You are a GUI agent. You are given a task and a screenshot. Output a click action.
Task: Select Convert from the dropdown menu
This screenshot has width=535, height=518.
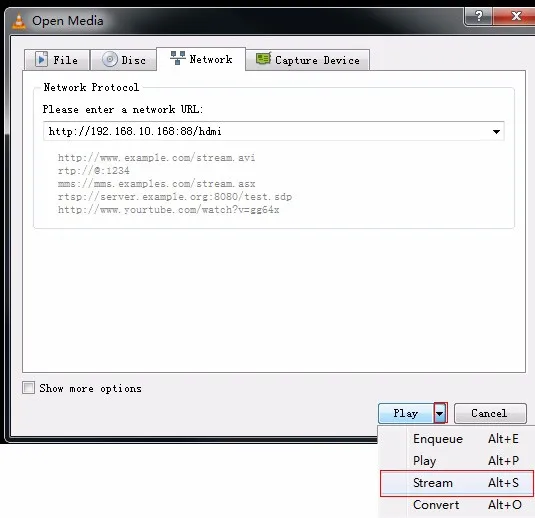(457, 505)
